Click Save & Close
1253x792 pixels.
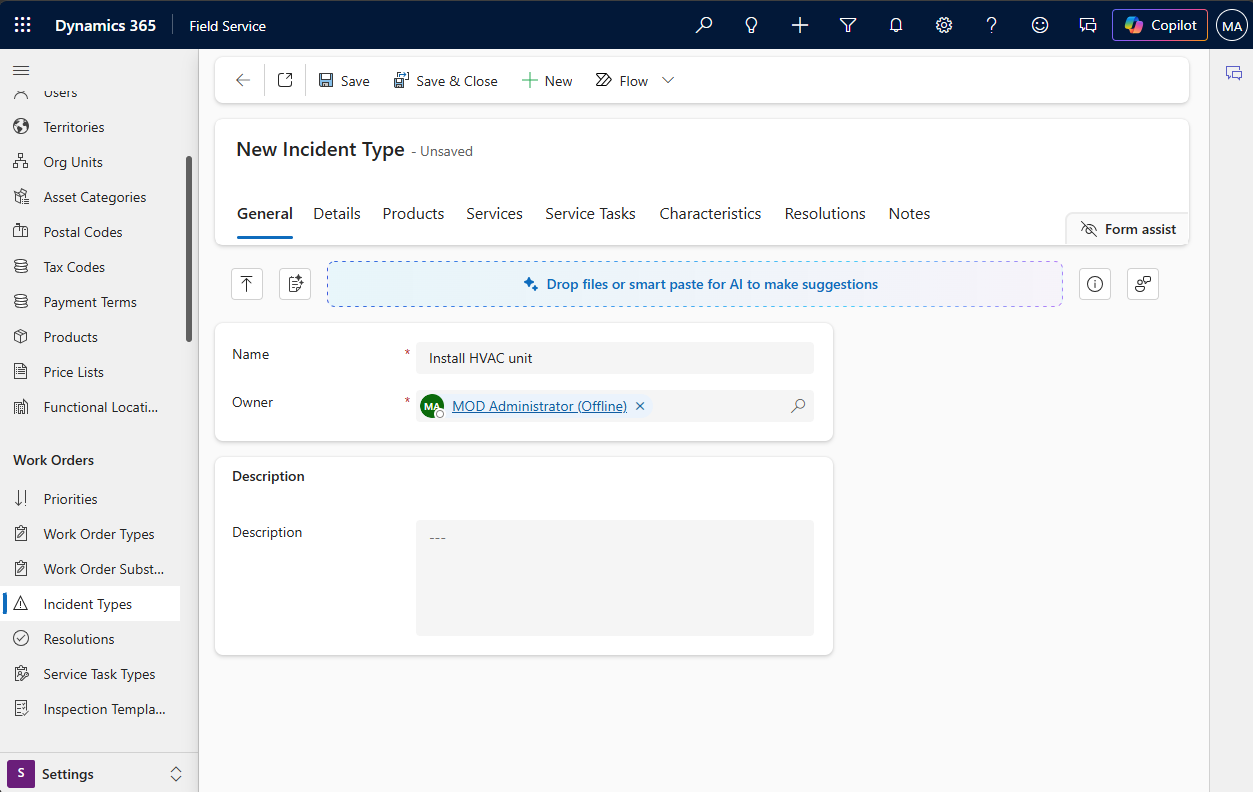click(x=445, y=81)
